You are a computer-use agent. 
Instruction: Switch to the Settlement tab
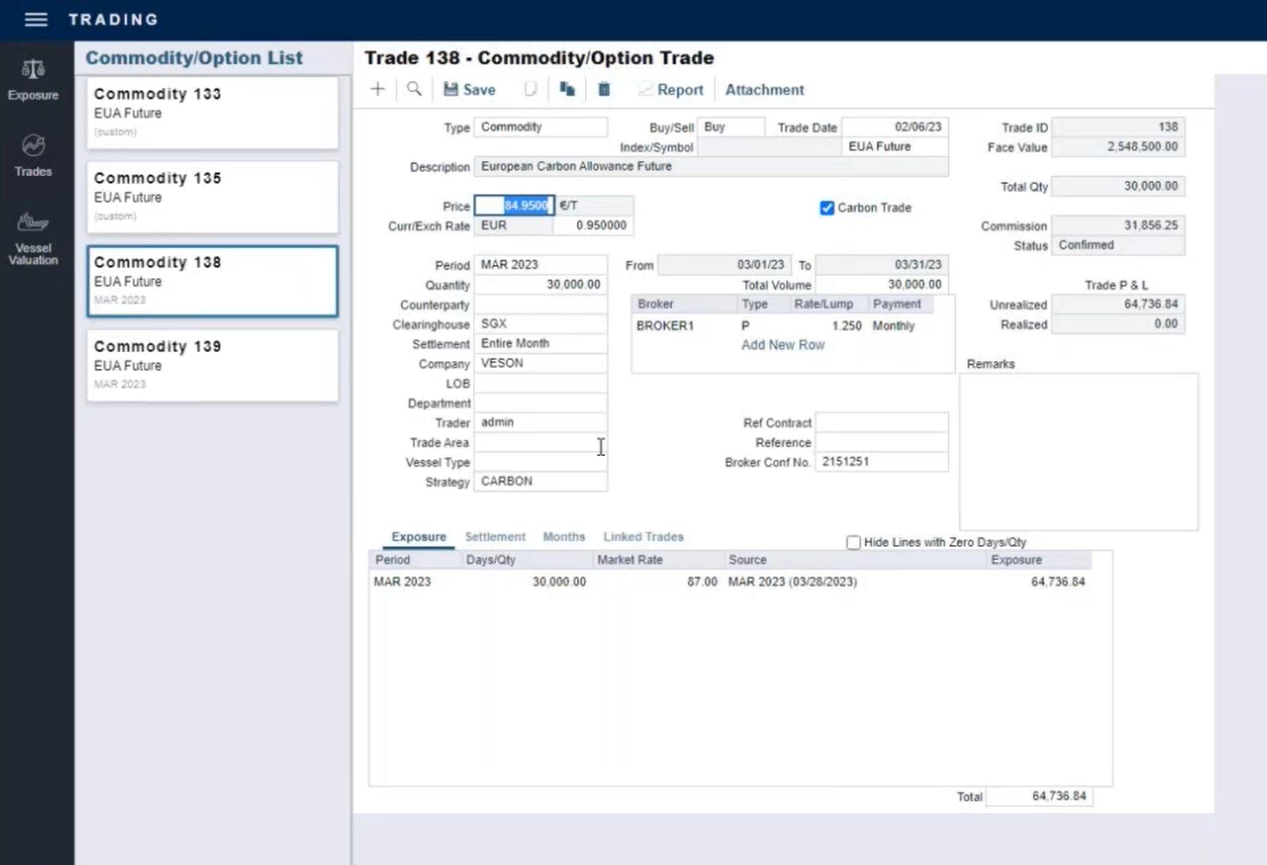click(x=495, y=537)
